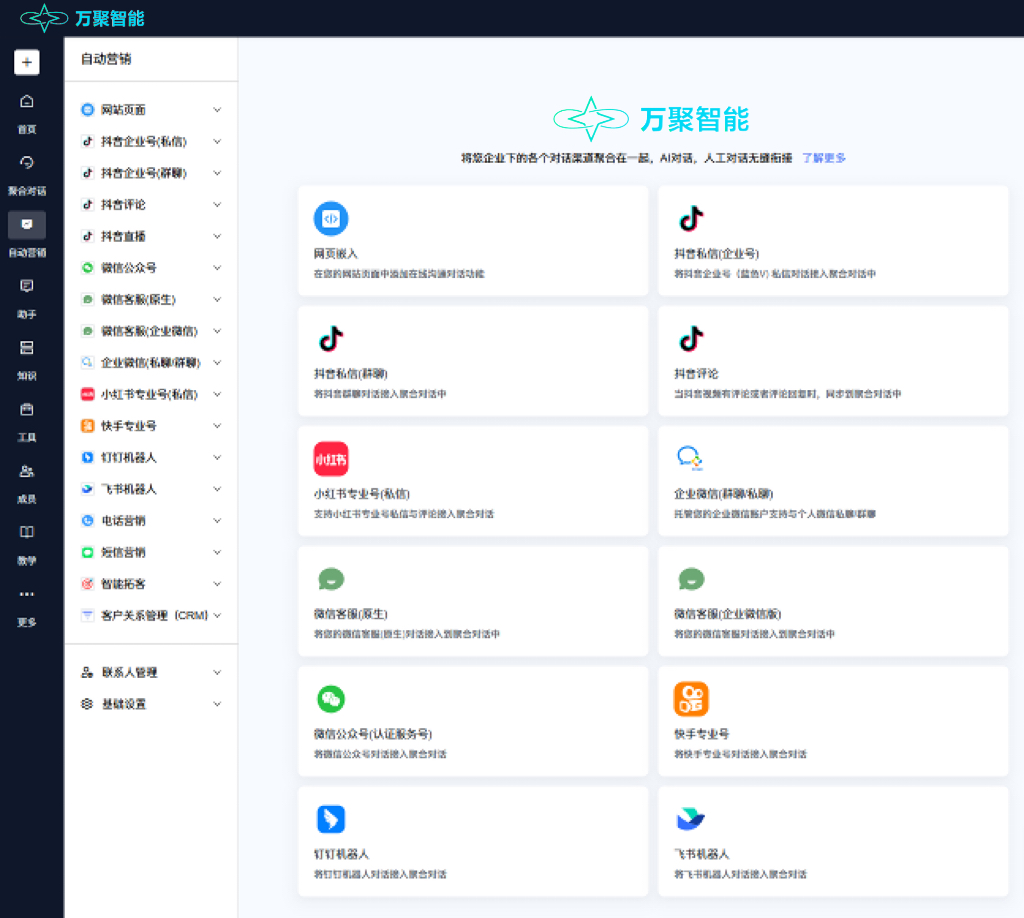Open the 成员 members sidebar icon
This screenshot has height=918, width=1024.
pyautogui.click(x=27, y=471)
